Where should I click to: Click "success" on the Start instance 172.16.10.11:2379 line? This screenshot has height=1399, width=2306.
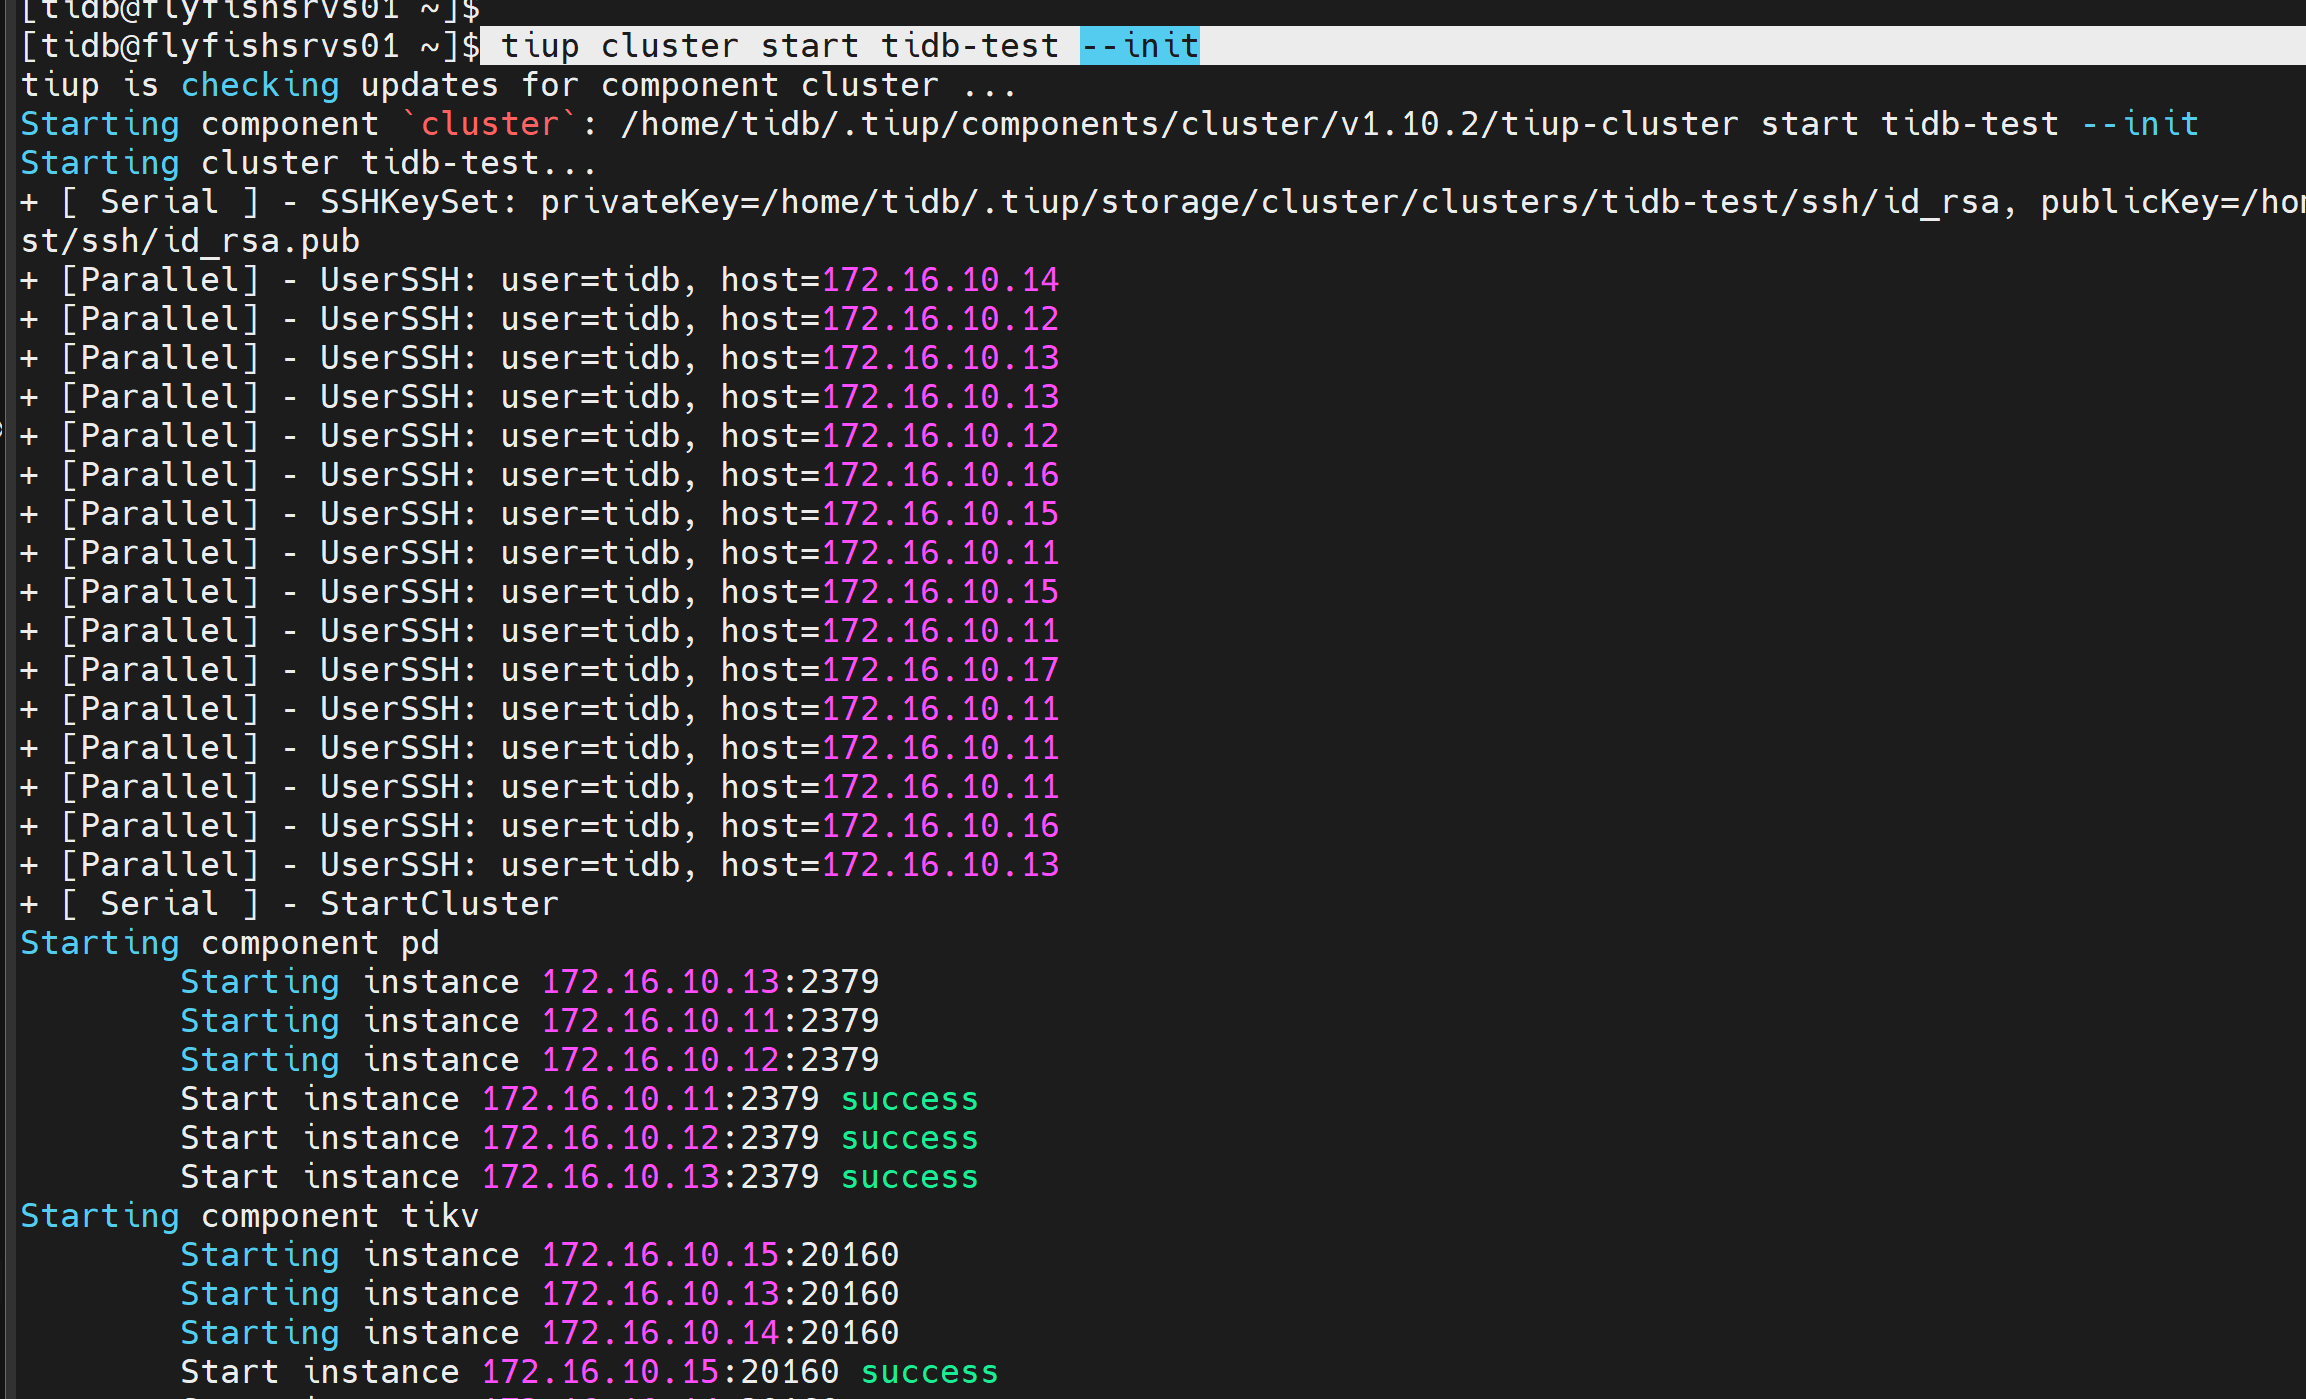[x=910, y=1099]
